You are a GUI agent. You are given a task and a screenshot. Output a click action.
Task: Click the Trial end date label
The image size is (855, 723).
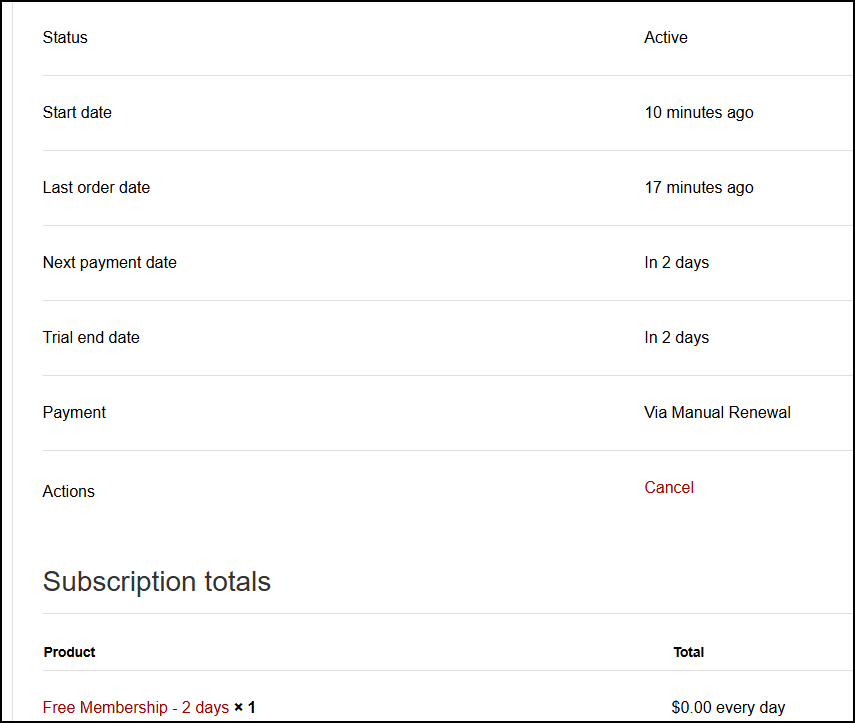tap(91, 338)
